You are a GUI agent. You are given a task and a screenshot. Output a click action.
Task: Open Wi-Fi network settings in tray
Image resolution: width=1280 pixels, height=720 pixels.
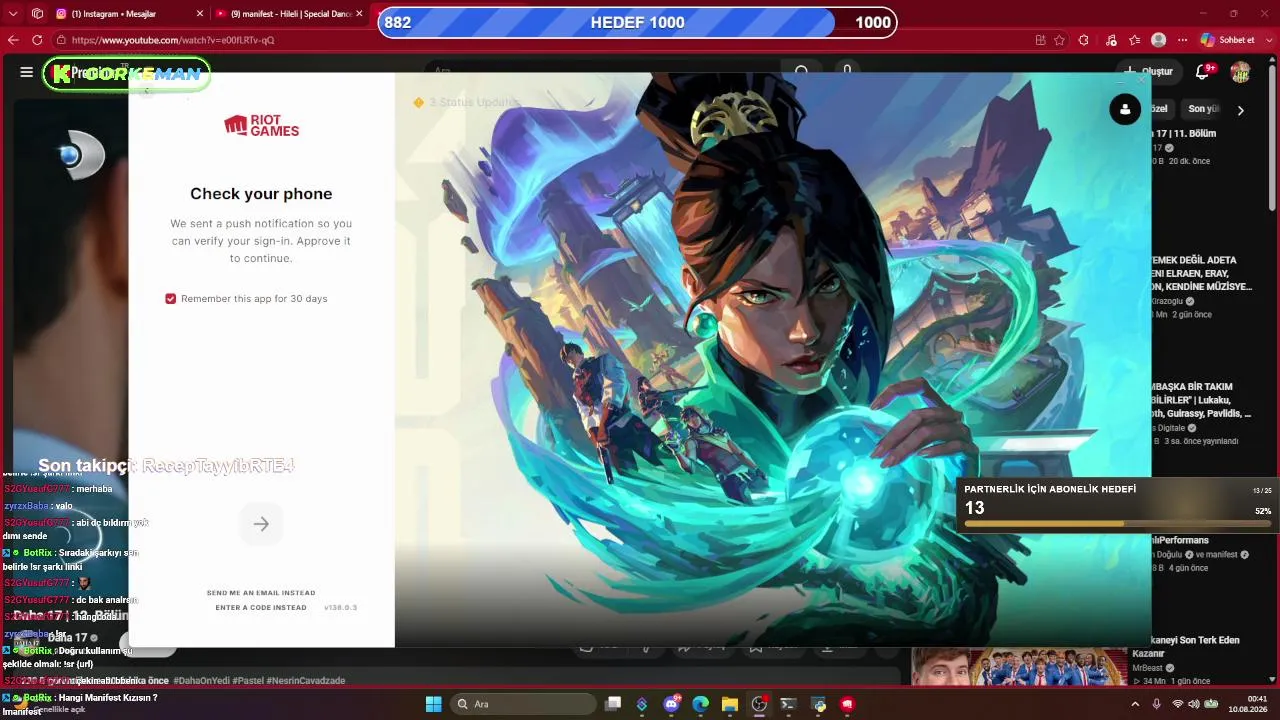[x=1177, y=704]
